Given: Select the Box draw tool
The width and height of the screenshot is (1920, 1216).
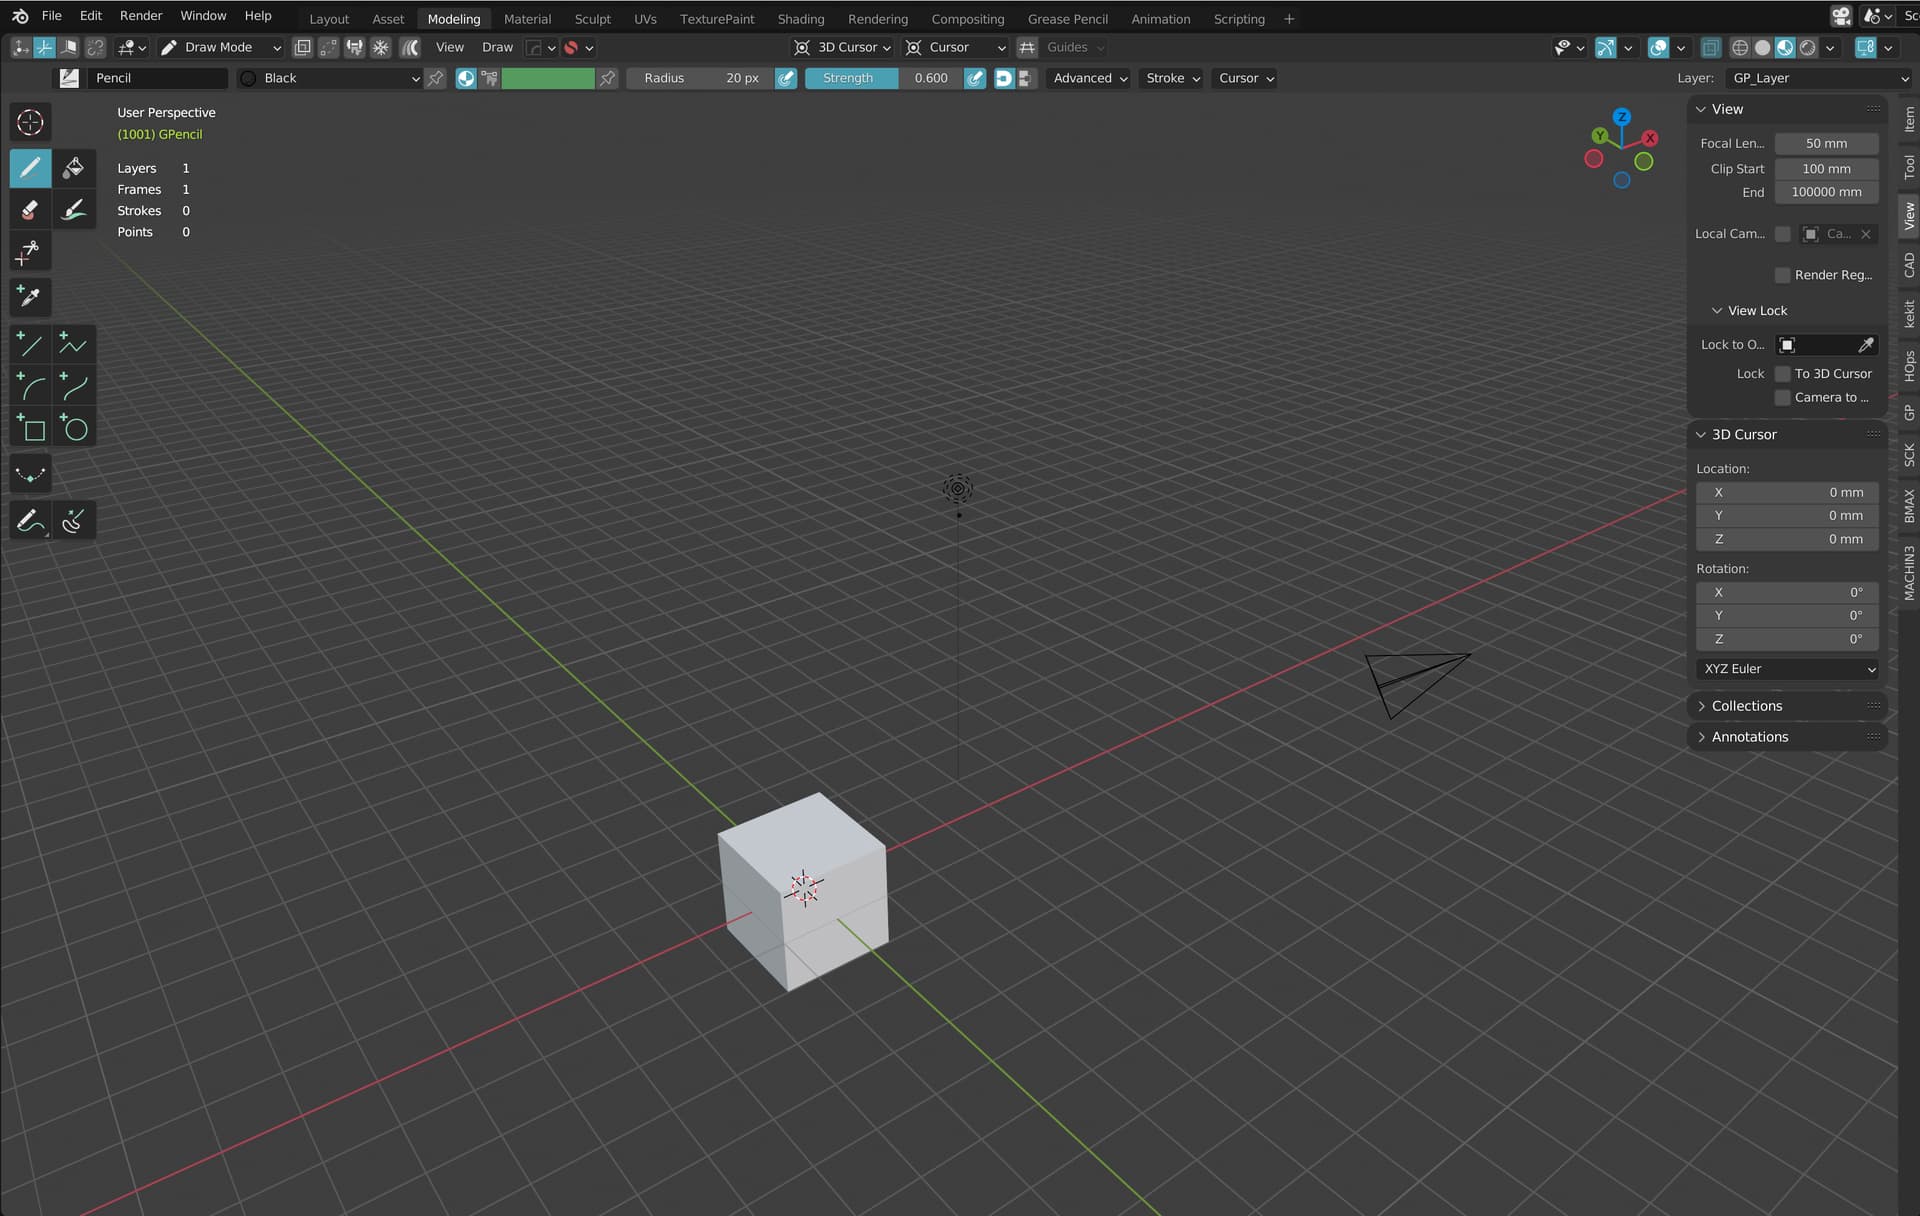Looking at the screenshot, I should pos(30,429).
